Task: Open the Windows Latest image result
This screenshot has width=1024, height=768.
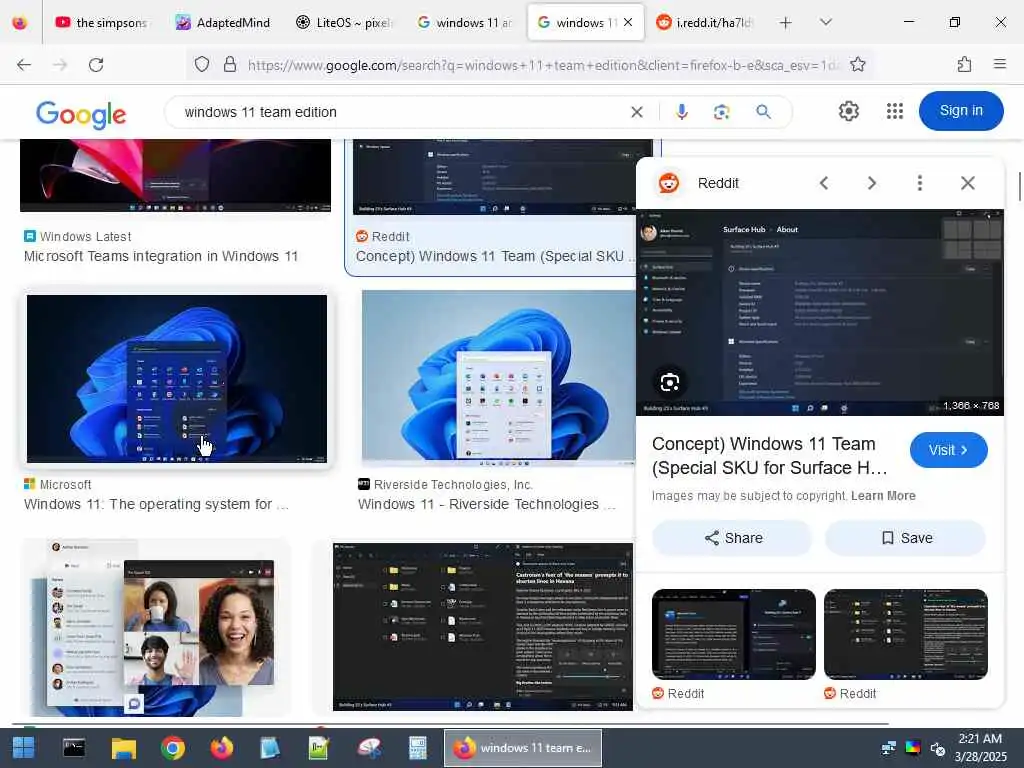Action: 175,175
